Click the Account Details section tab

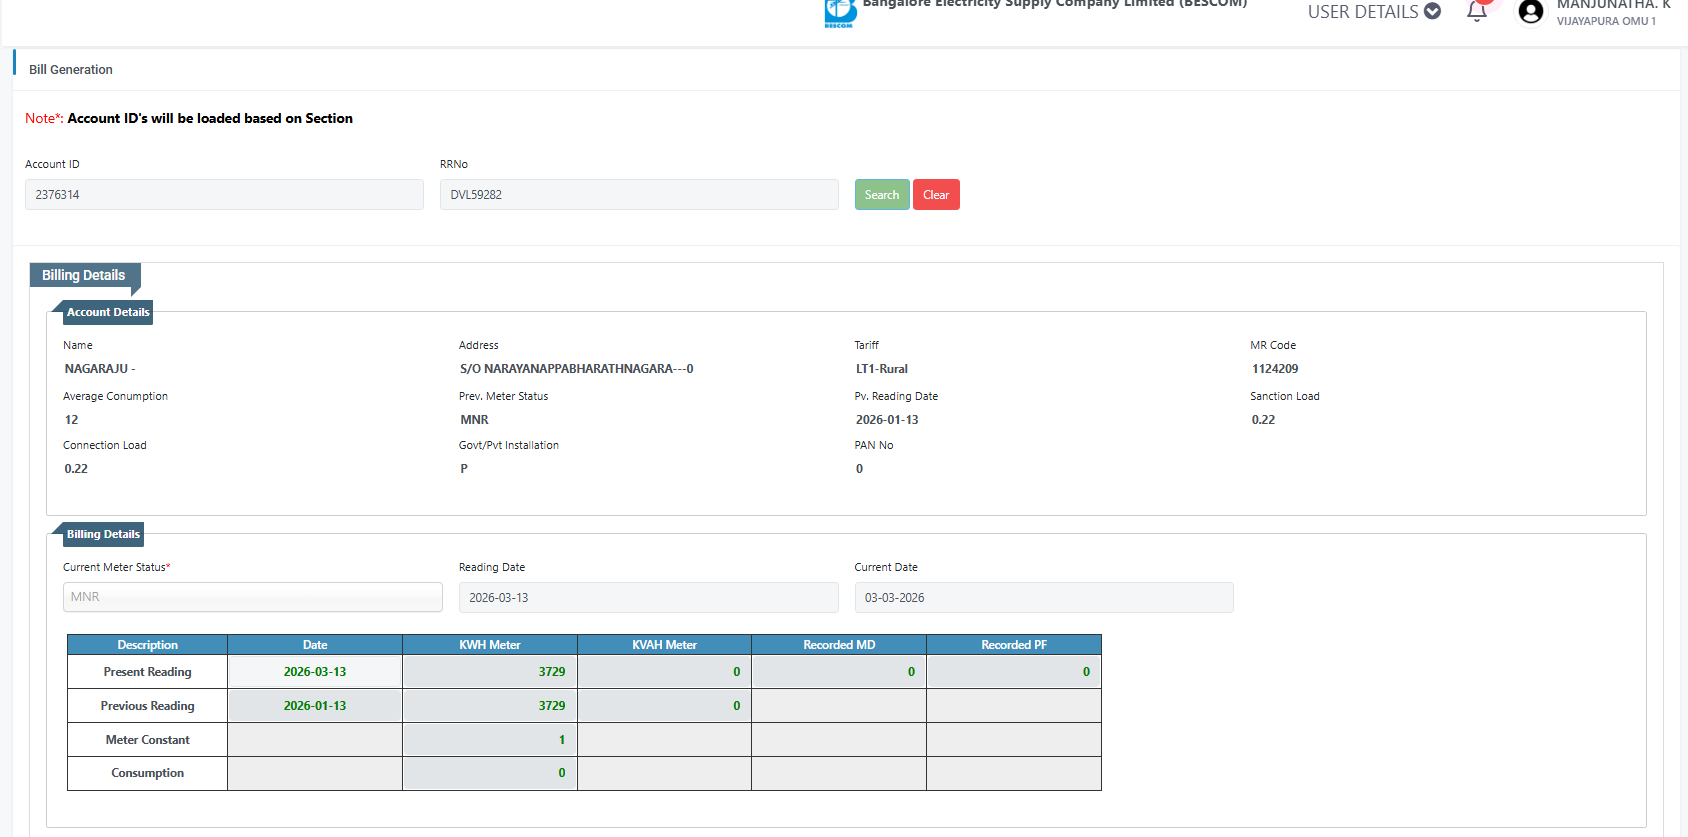pos(108,312)
